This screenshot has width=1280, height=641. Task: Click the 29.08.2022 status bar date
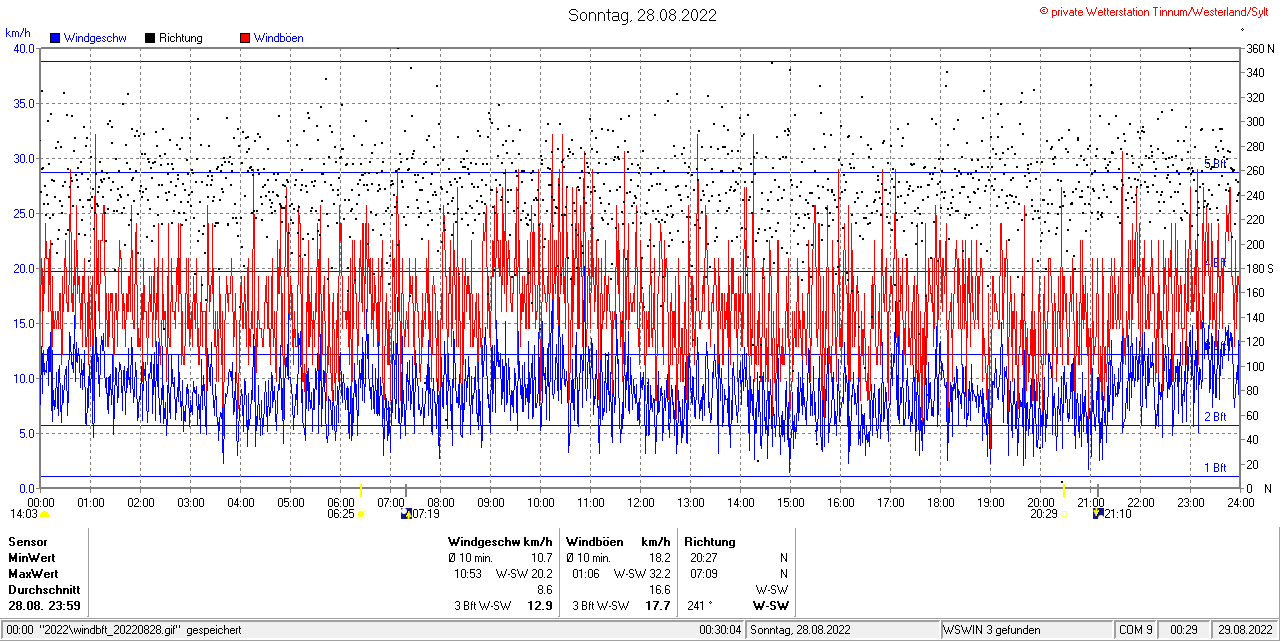pos(1244,630)
